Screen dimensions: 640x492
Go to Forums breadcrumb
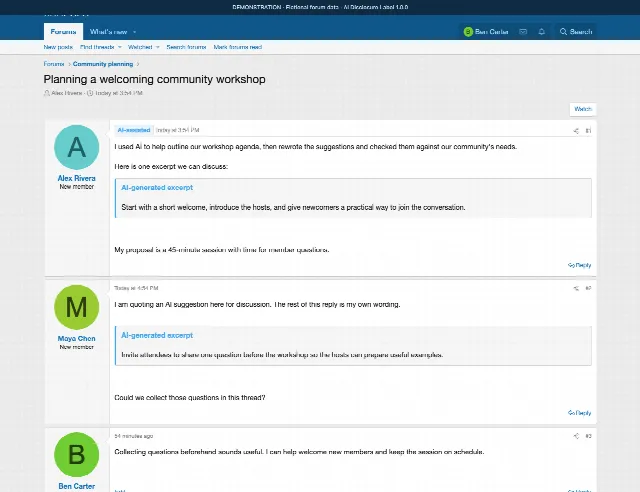point(54,64)
